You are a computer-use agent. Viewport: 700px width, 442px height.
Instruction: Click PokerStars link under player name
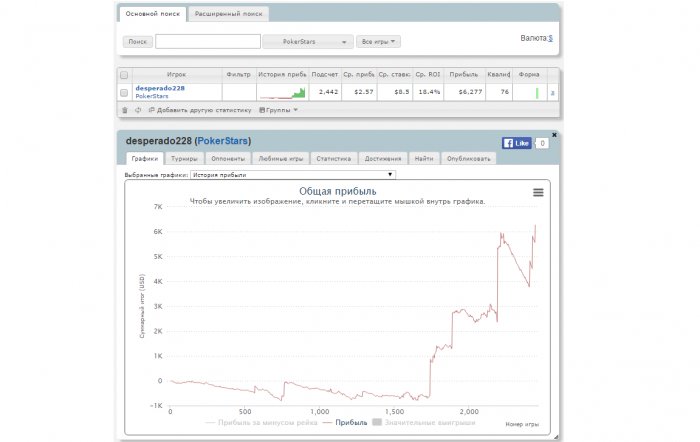[152, 96]
